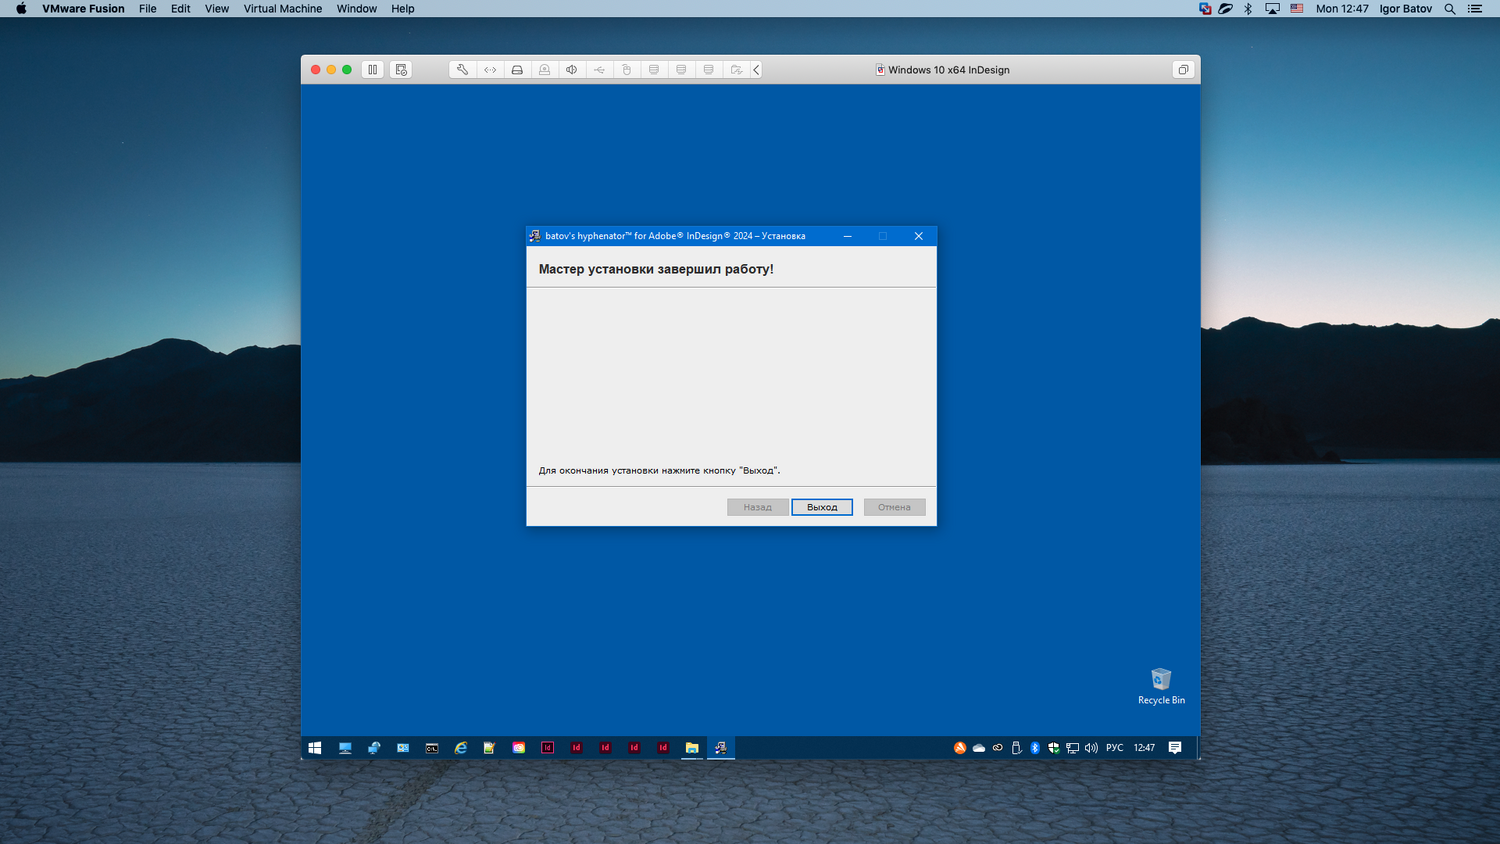The height and width of the screenshot is (844, 1500).
Task: Click the Bluetooth icon in Windows tray
Action: click(x=1035, y=748)
